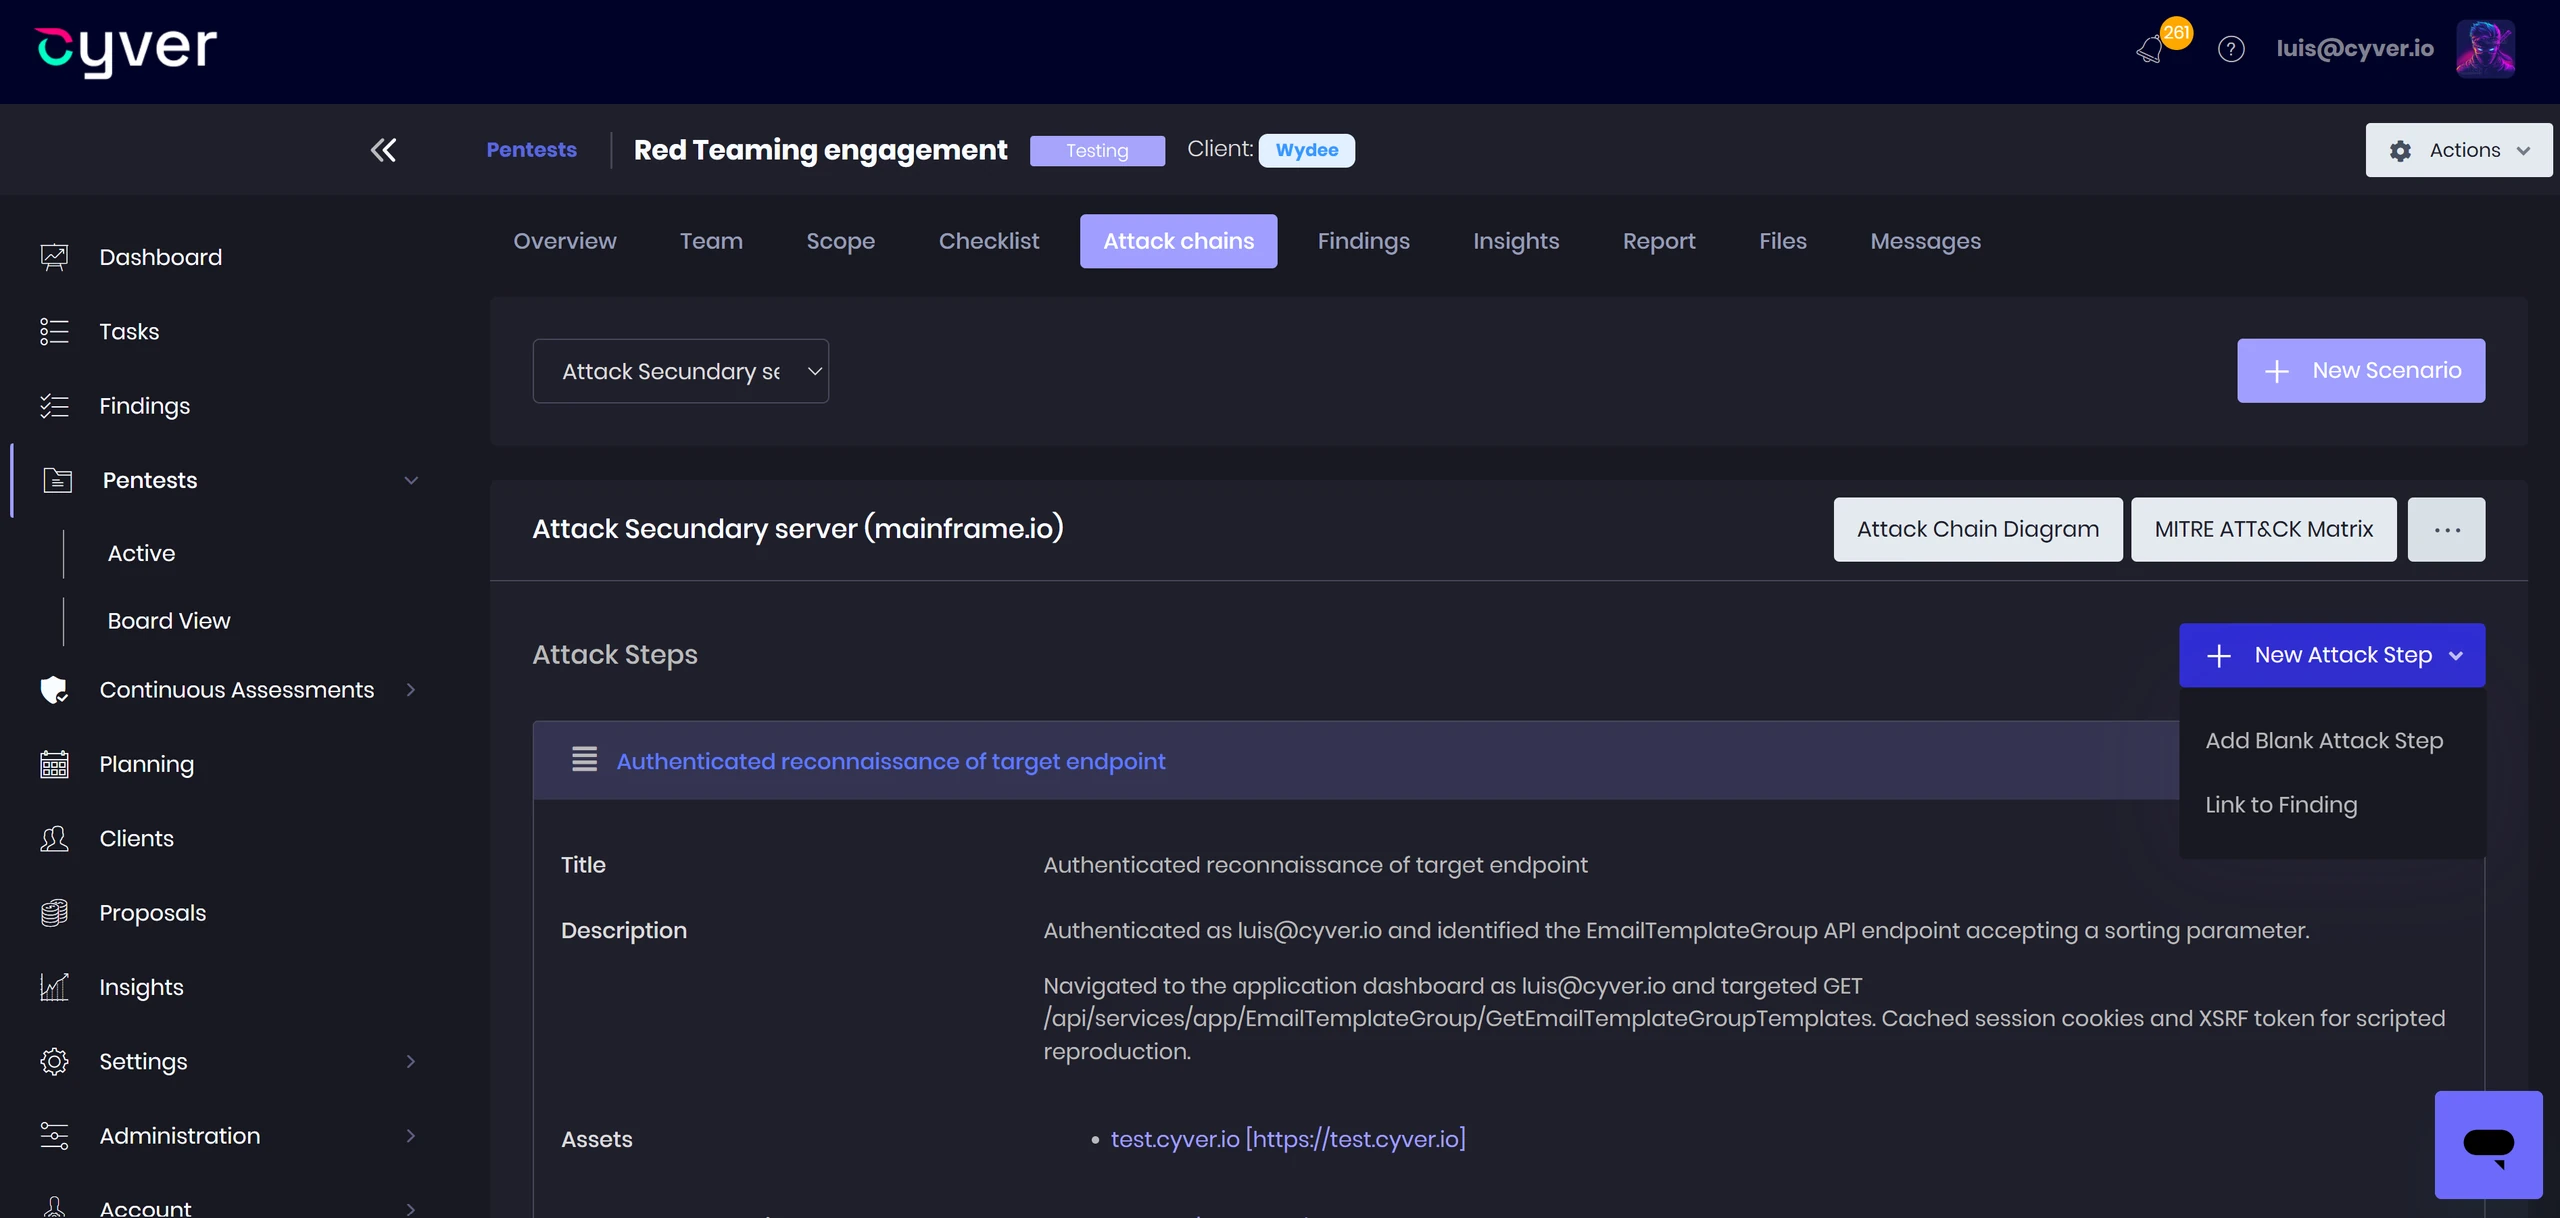This screenshot has width=2560, height=1218.
Task: Click the drag handle on Authenticated reconnaissance step
Action: [x=584, y=760]
